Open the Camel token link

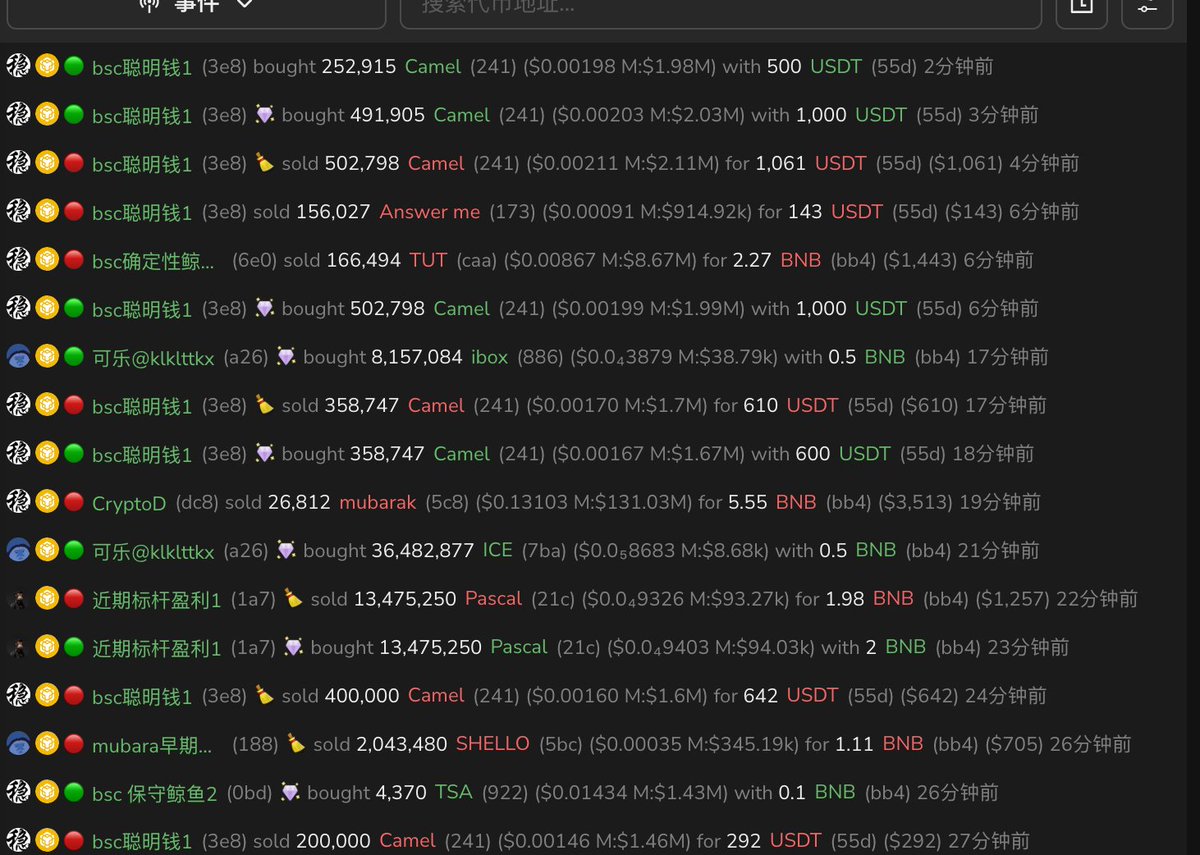click(432, 67)
